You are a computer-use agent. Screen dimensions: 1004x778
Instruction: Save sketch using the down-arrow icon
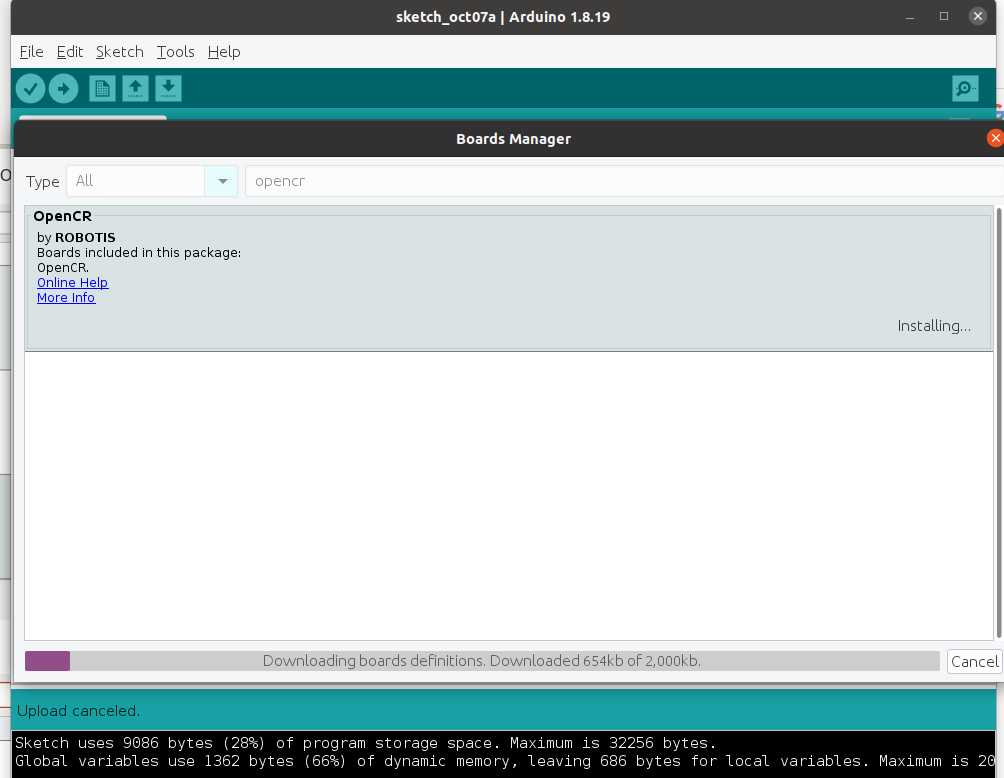tap(168, 88)
